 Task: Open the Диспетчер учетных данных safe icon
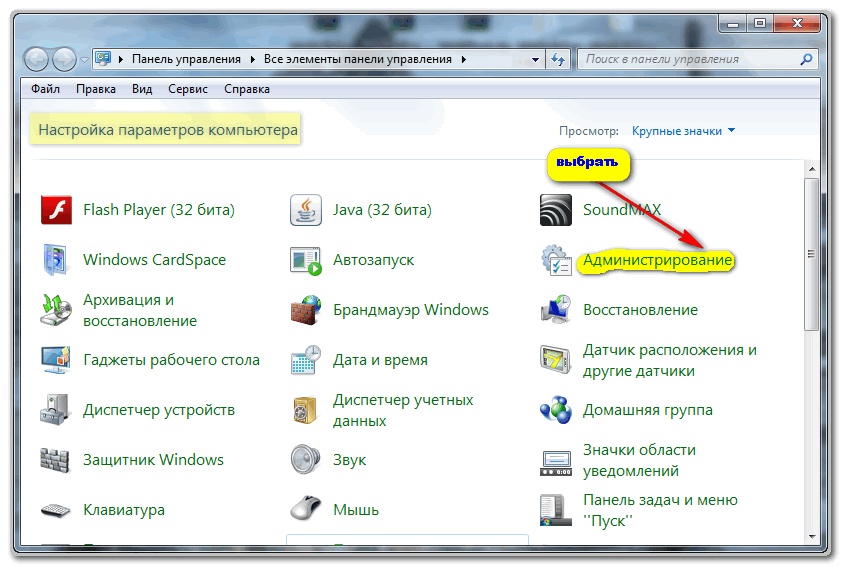pyautogui.click(x=305, y=410)
